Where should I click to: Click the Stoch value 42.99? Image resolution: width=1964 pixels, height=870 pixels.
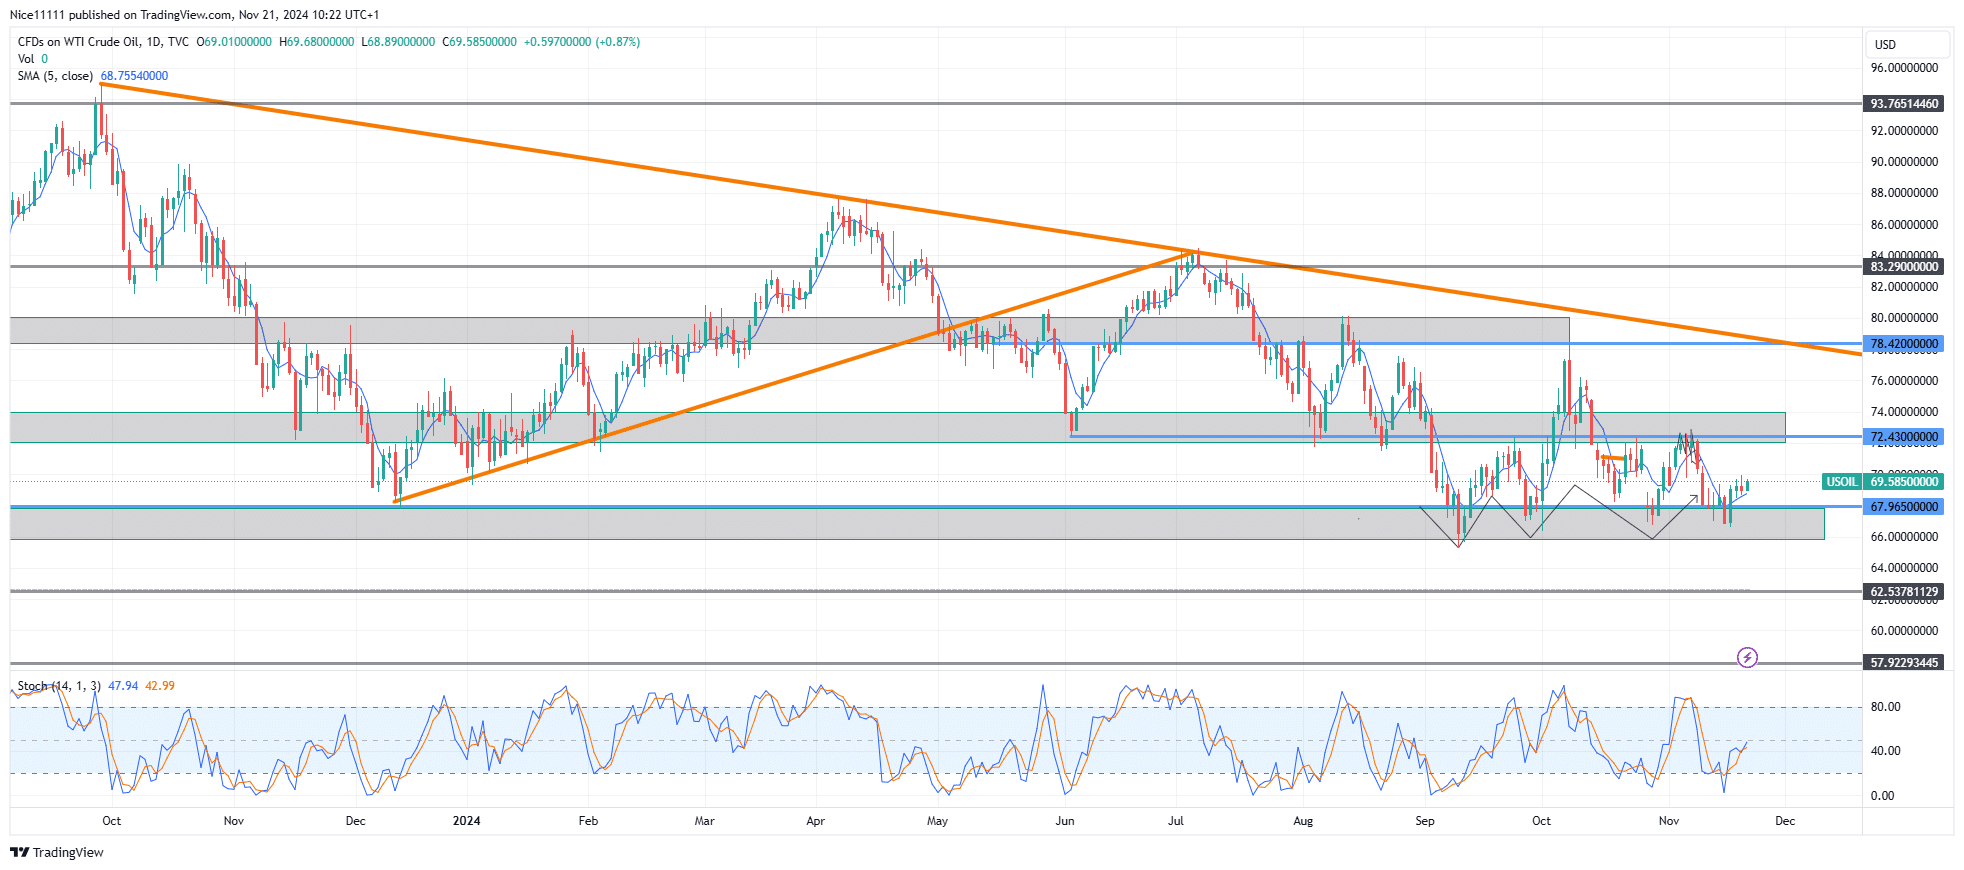160,686
